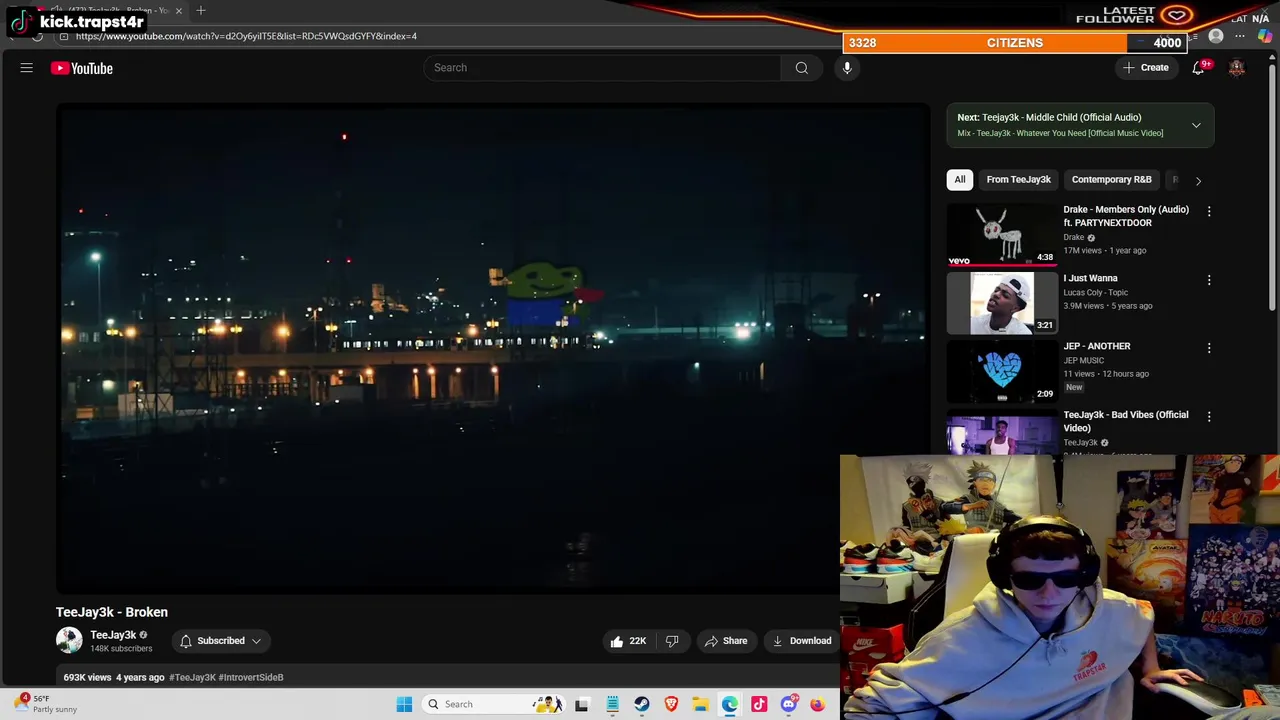Open the browser profile icon
Image resolution: width=1280 pixels, height=720 pixels.
(1216, 36)
